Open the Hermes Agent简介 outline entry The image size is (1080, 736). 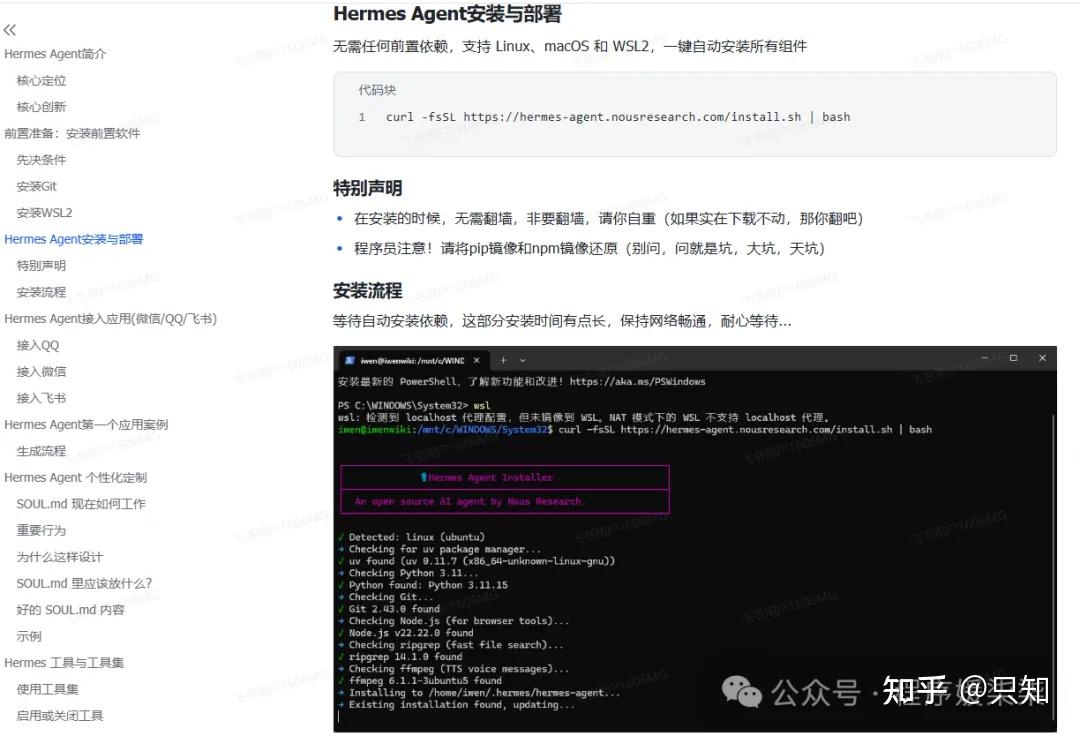pyautogui.click(x=55, y=54)
